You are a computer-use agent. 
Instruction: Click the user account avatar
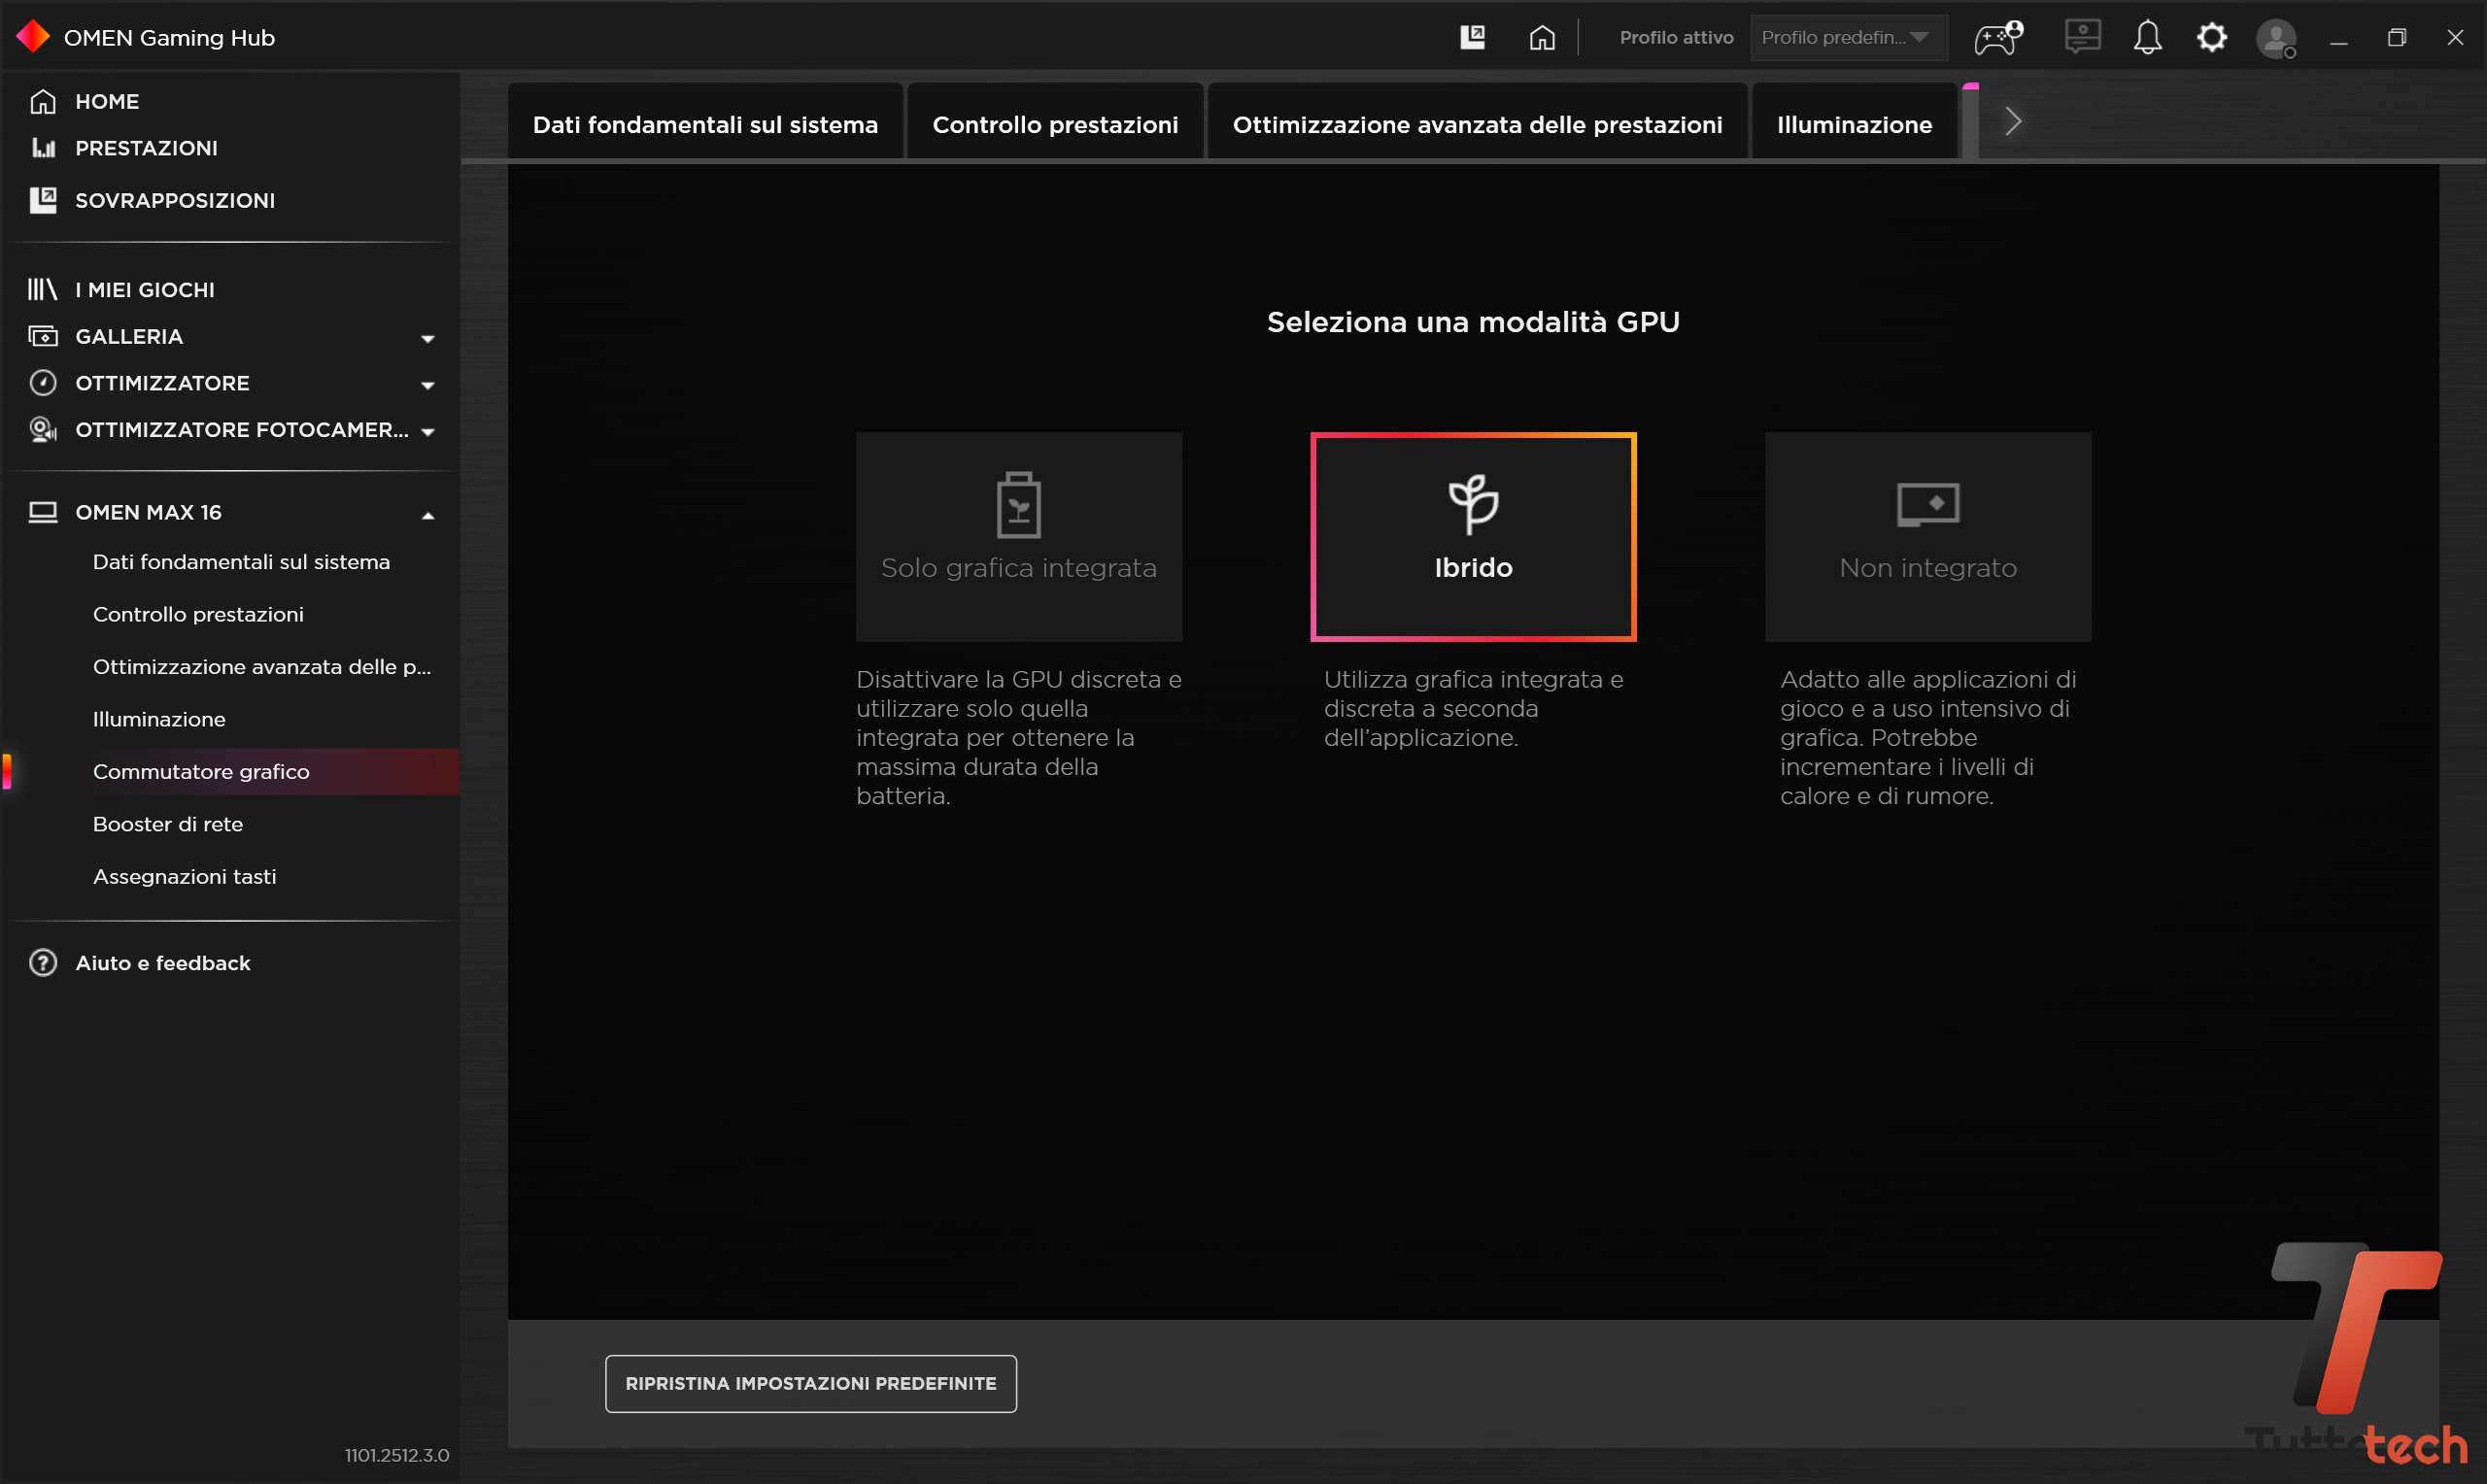click(x=2275, y=39)
